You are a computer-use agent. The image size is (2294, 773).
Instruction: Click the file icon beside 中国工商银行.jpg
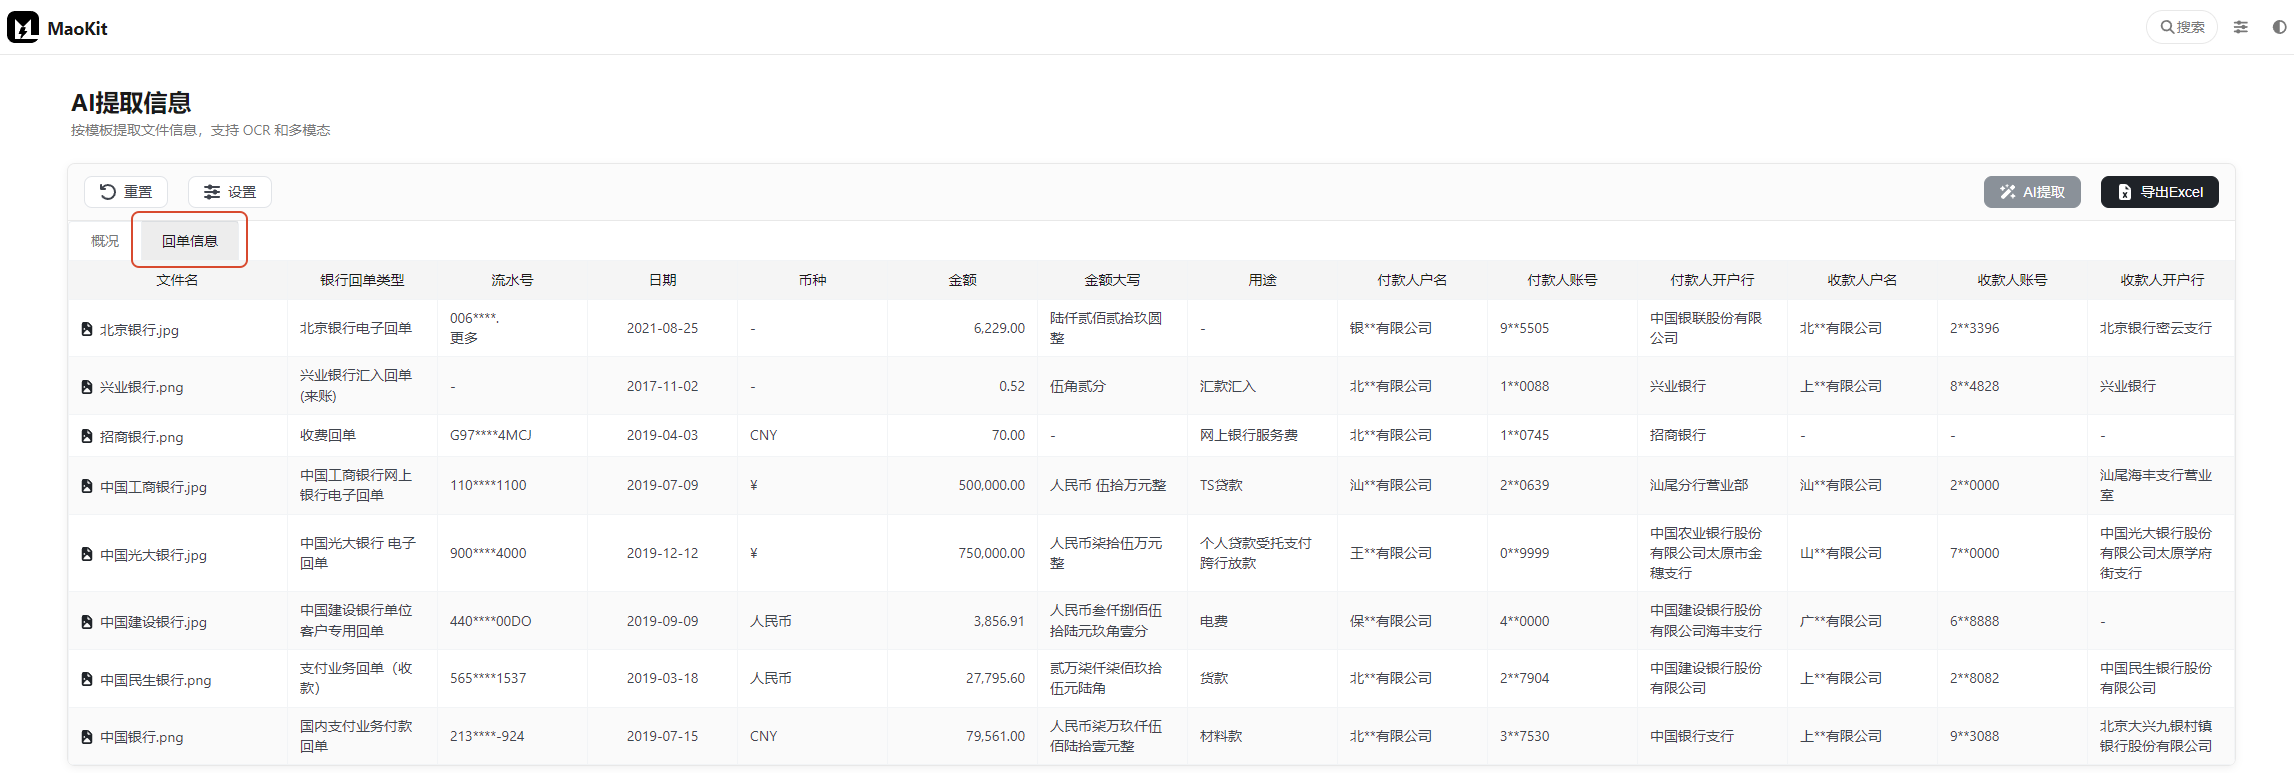tap(87, 487)
